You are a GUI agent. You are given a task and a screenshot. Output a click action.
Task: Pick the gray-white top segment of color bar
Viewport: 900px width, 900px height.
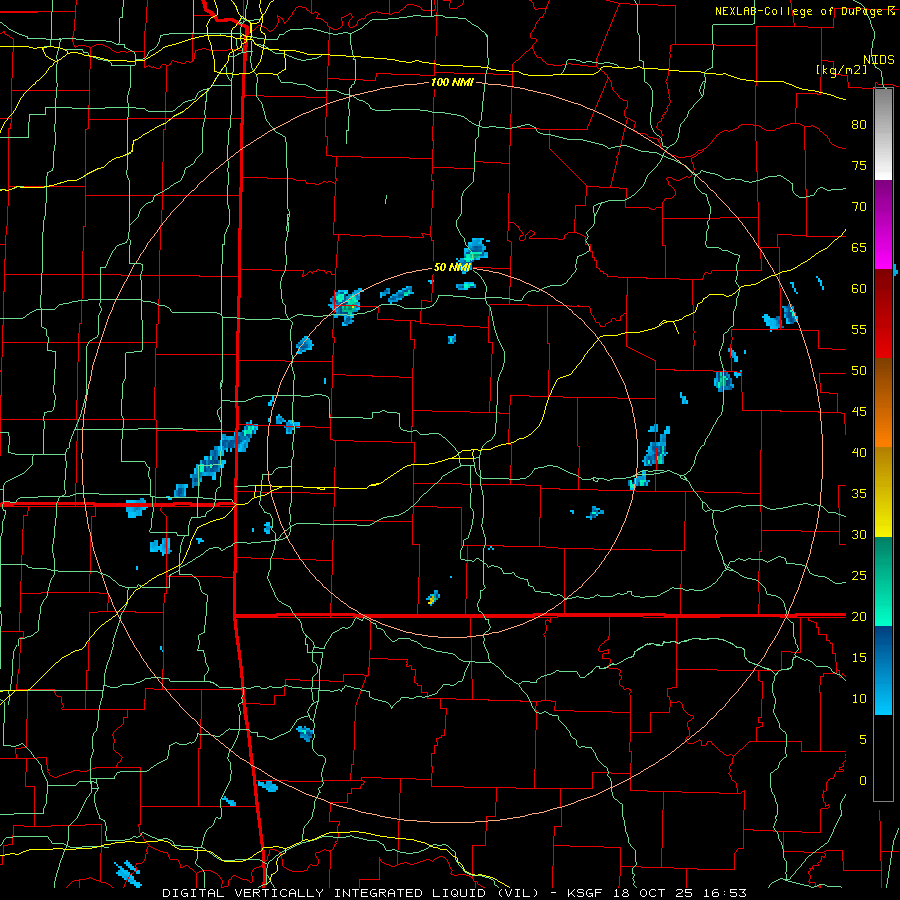(883, 134)
